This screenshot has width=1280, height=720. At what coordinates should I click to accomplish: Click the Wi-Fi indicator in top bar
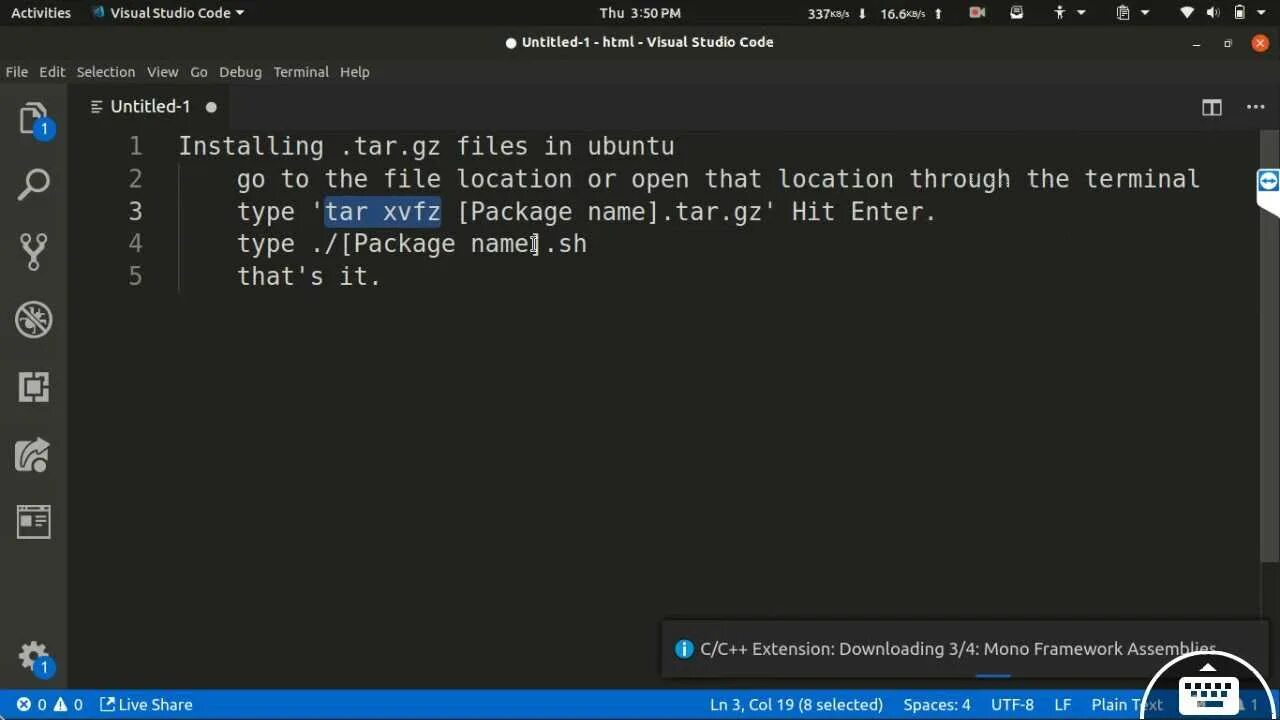click(1187, 13)
